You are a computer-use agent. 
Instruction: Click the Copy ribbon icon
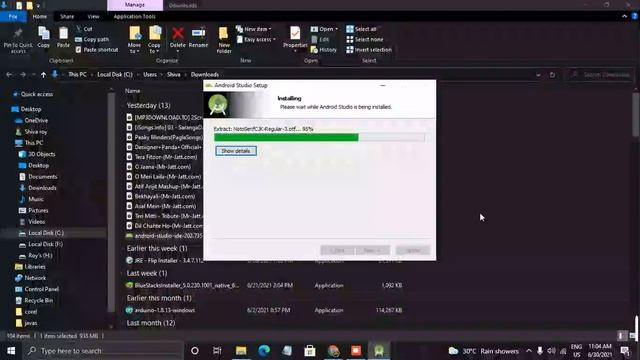(x=44, y=38)
